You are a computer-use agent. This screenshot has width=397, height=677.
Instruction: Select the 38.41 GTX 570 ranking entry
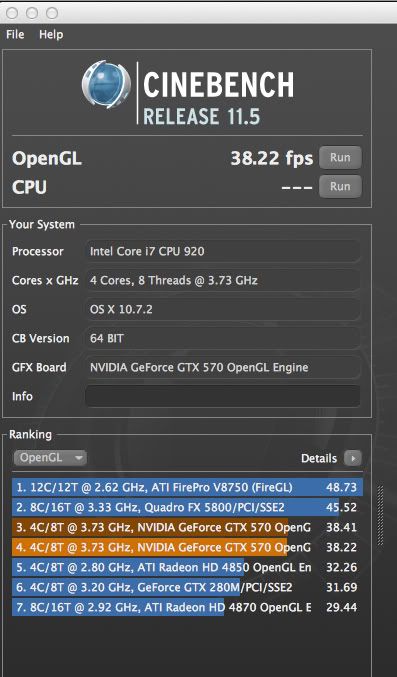[x=187, y=527]
